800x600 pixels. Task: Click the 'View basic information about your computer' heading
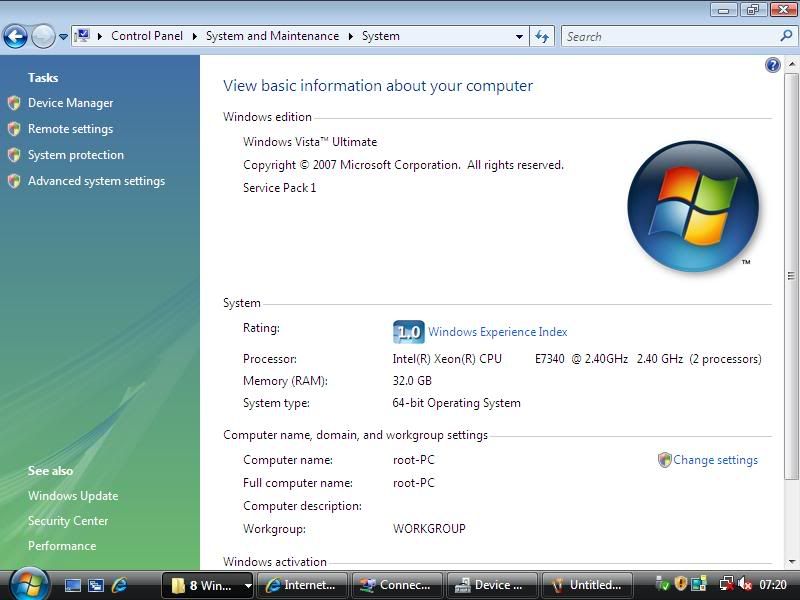point(378,86)
